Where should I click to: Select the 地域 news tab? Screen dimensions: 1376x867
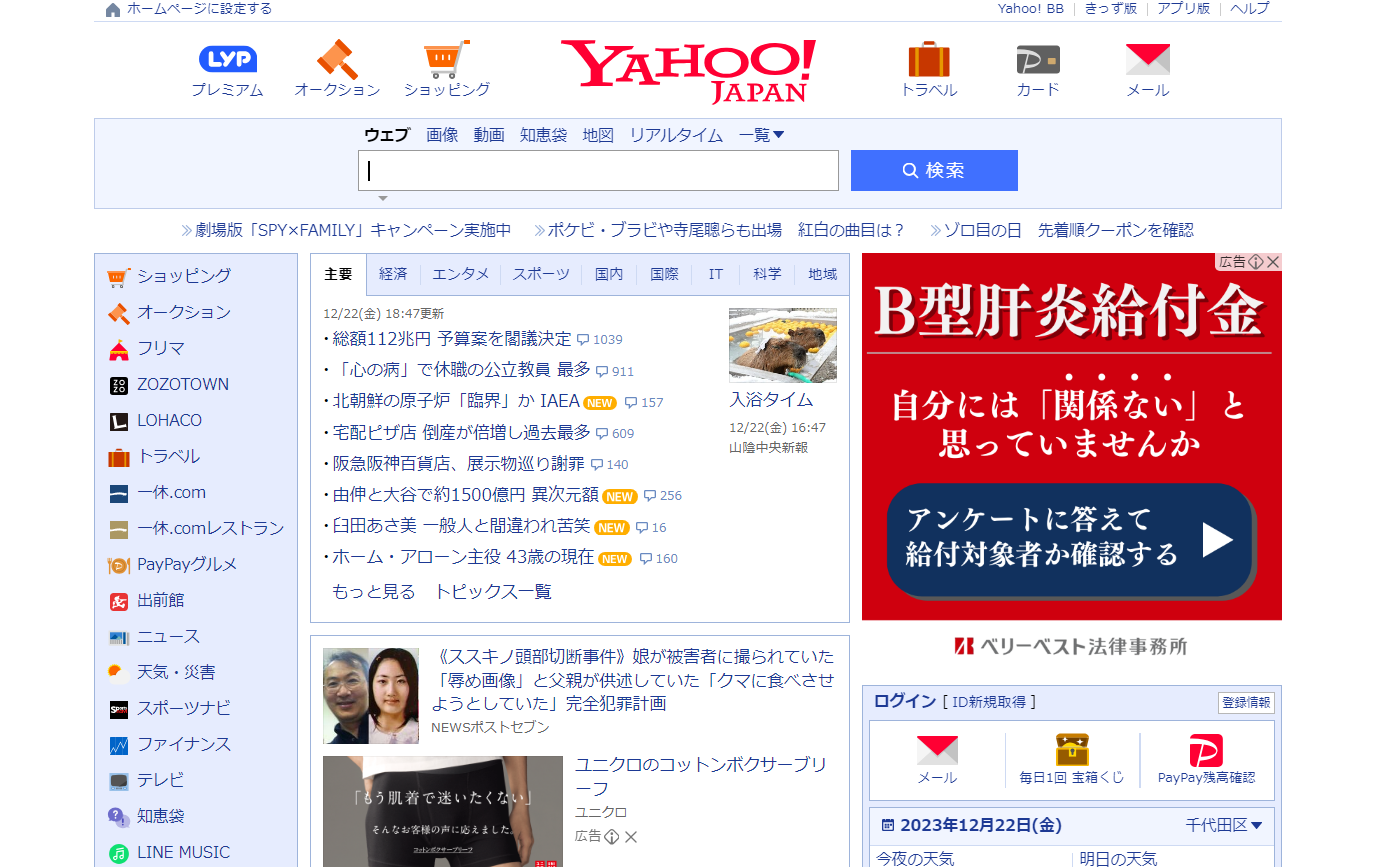click(x=823, y=274)
